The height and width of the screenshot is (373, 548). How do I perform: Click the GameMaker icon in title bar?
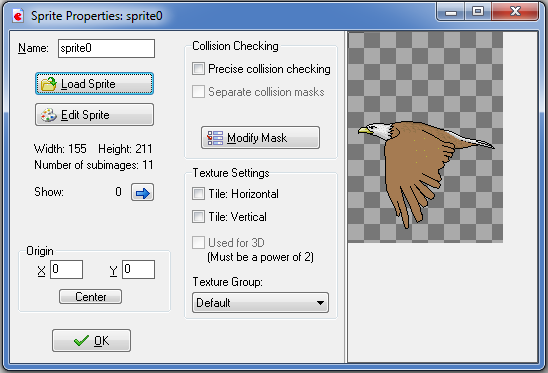click(x=18, y=16)
